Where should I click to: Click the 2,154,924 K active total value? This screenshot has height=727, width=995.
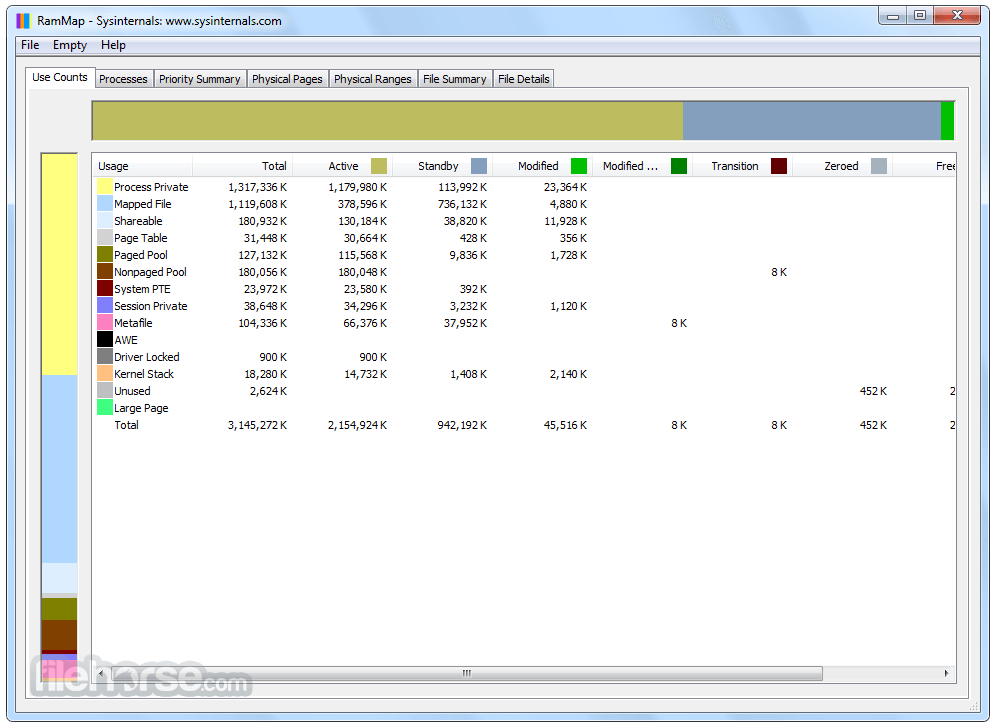coord(357,425)
